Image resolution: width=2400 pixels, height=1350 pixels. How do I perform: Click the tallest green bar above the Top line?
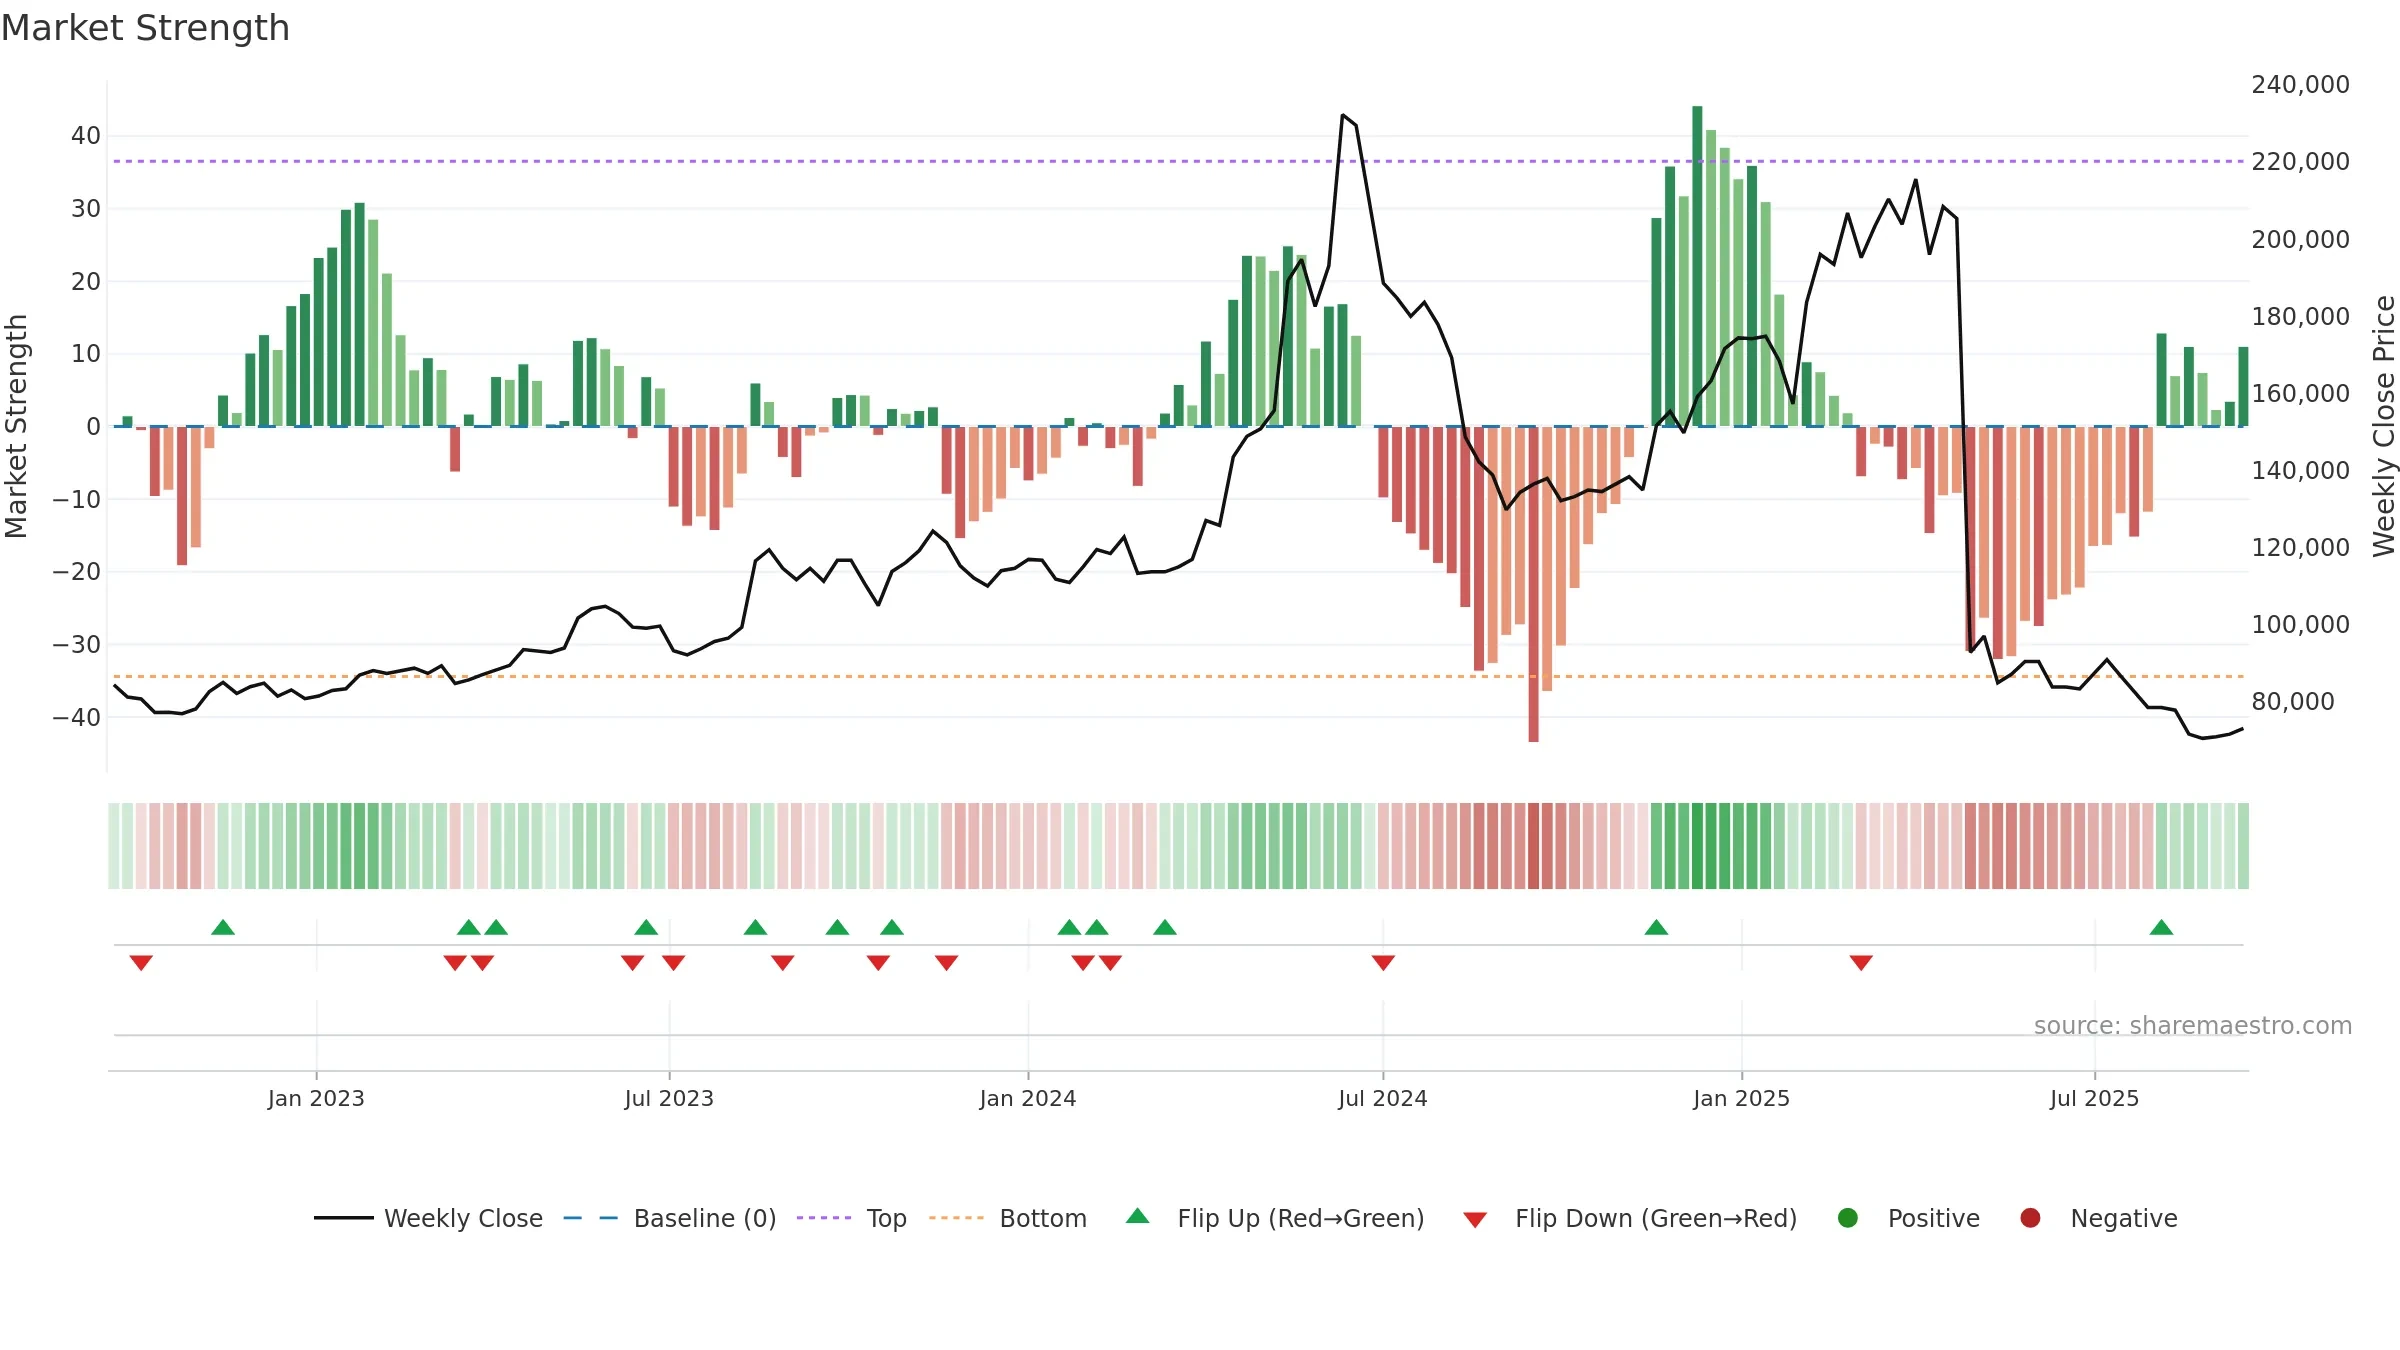(1697, 266)
